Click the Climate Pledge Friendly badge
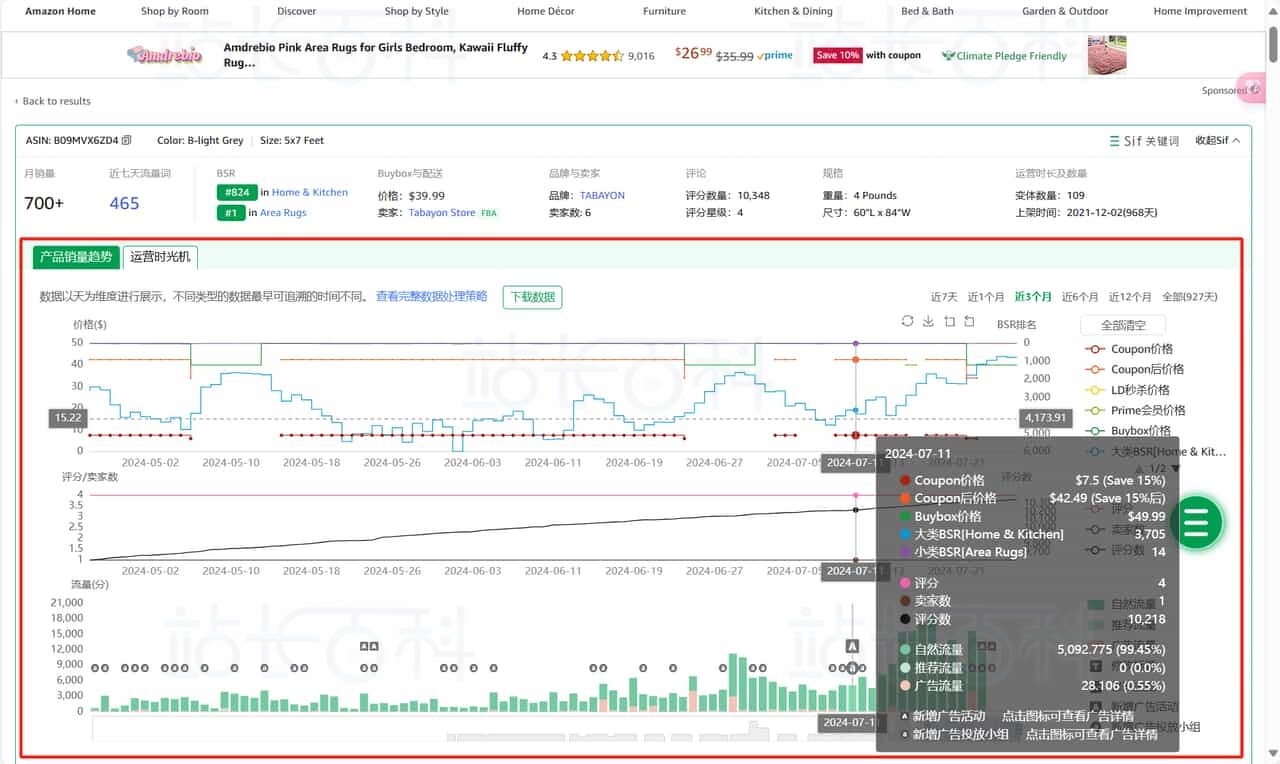Screen dimensions: 1280x764 1005,56
